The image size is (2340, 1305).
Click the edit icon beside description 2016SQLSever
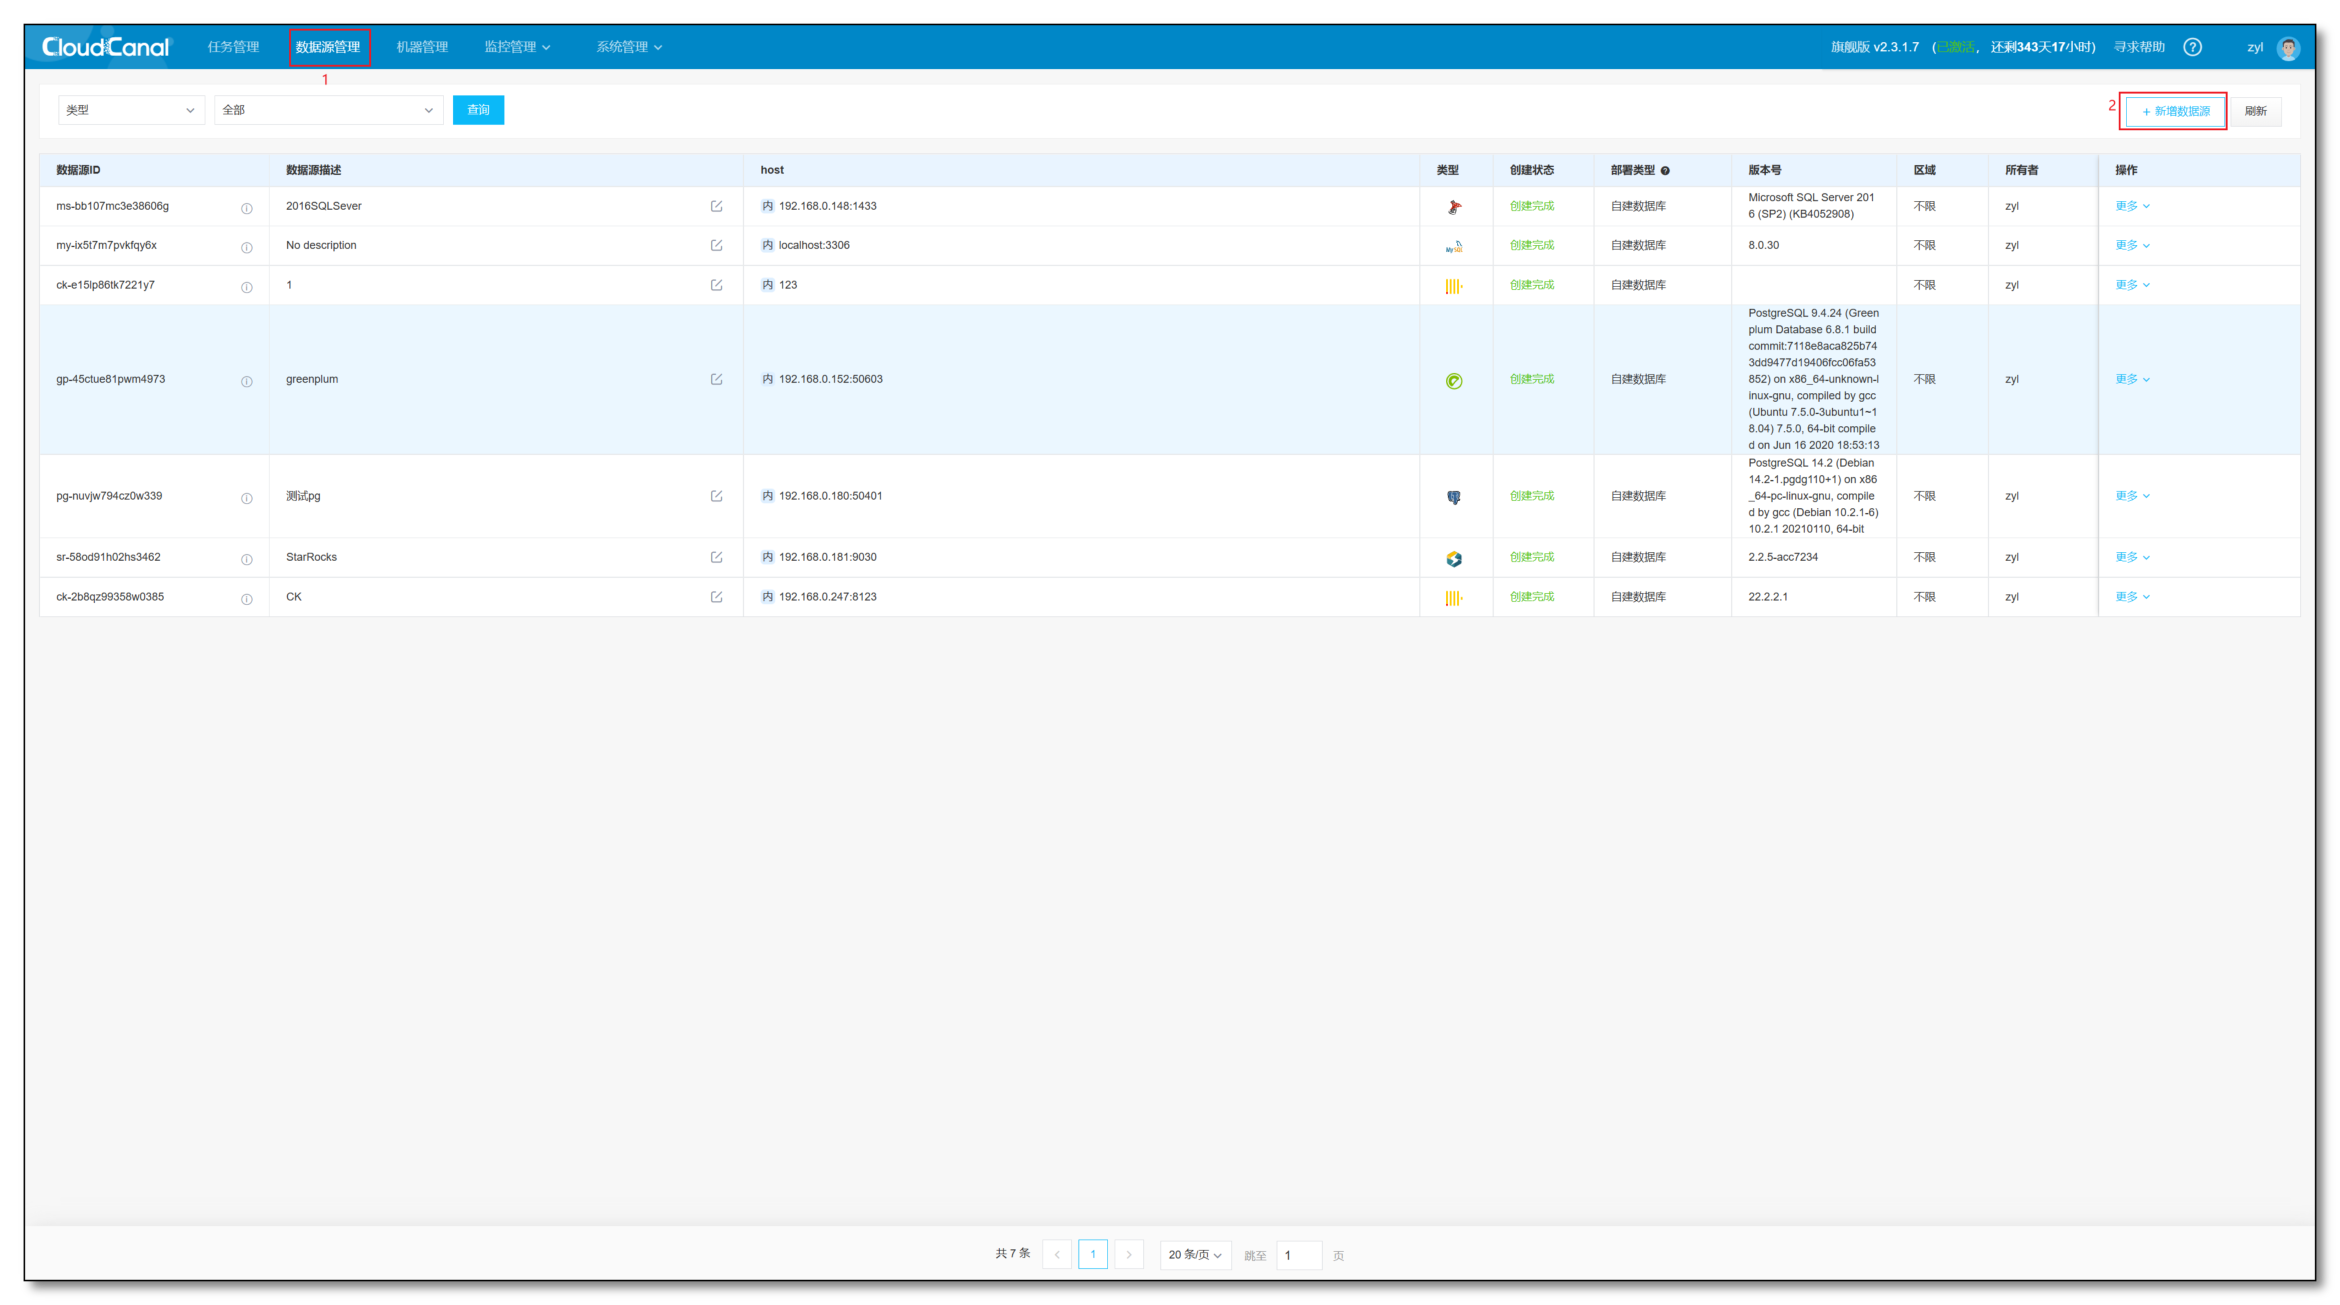pos(717,206)
